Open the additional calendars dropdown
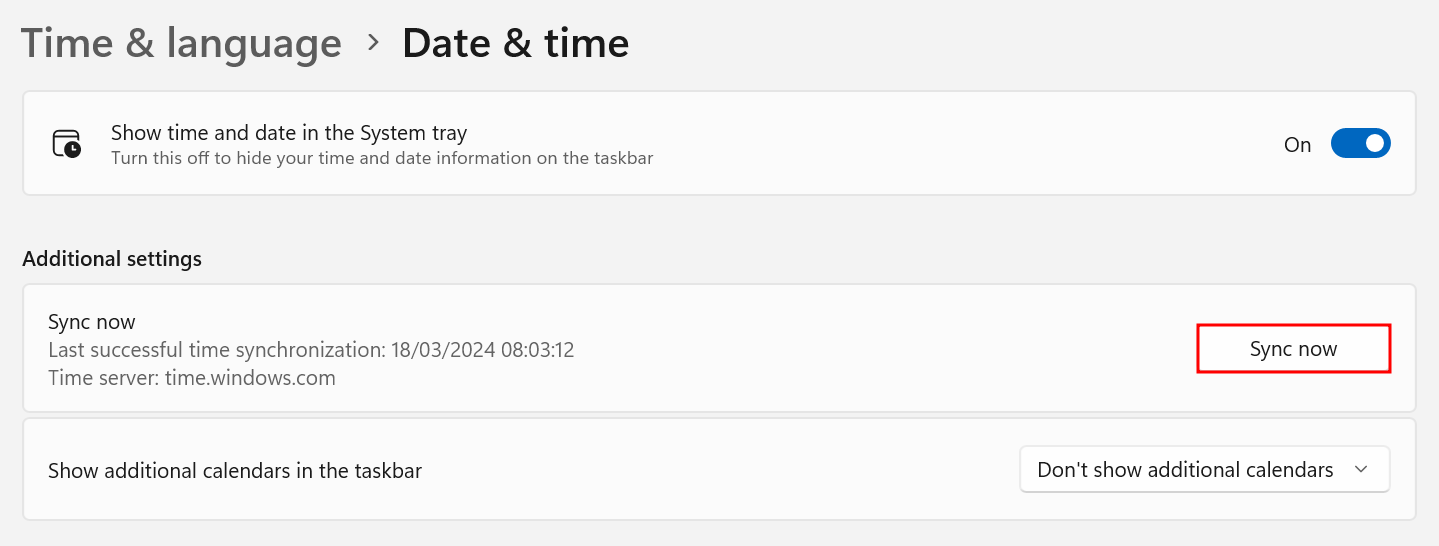The height and width of the screenshot is (546, 1439). point(1204,470)
